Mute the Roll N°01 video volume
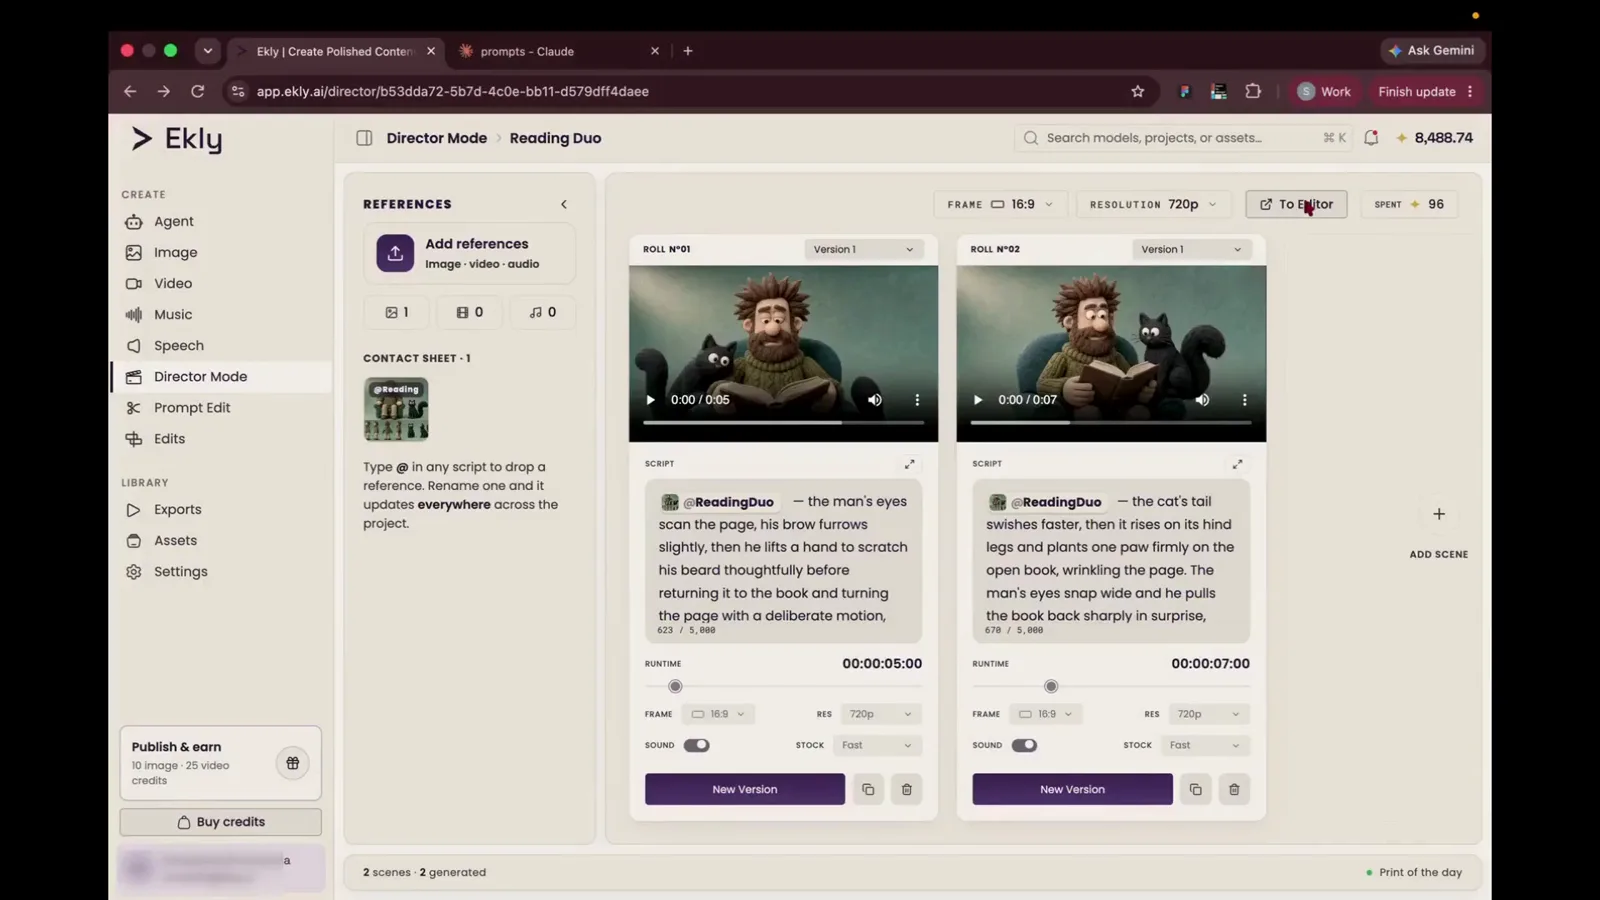1600x900 pixels. (875, 400)
